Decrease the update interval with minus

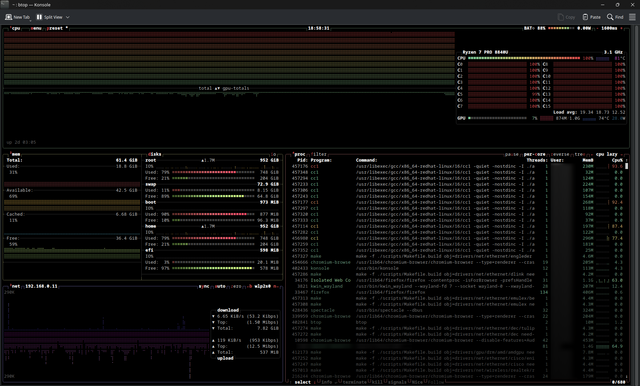(598, 28)
